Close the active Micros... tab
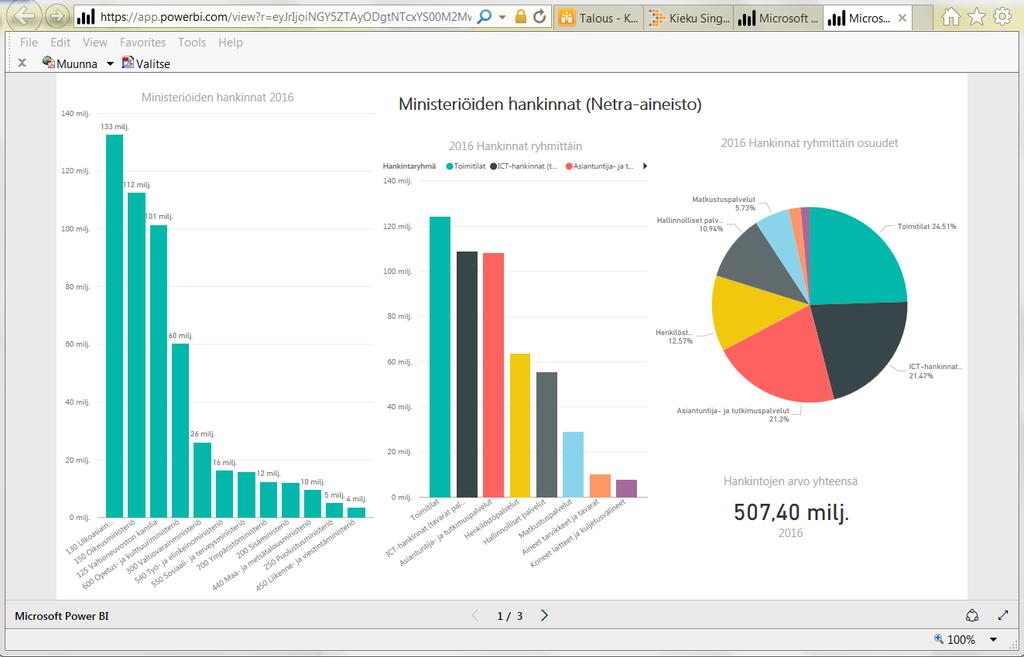This screenshot has width=1024, height=657. tap(902, 18)
